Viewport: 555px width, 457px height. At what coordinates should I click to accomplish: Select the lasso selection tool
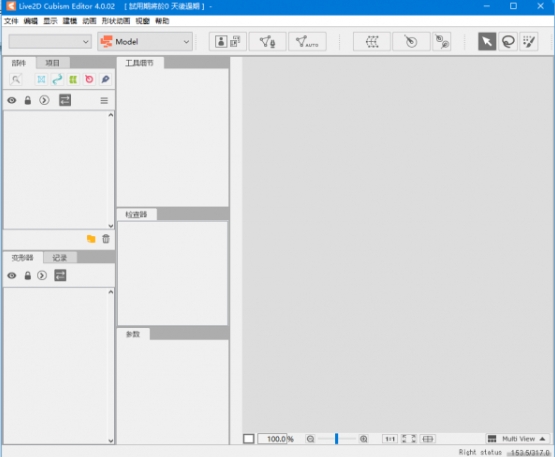(508, 42)
